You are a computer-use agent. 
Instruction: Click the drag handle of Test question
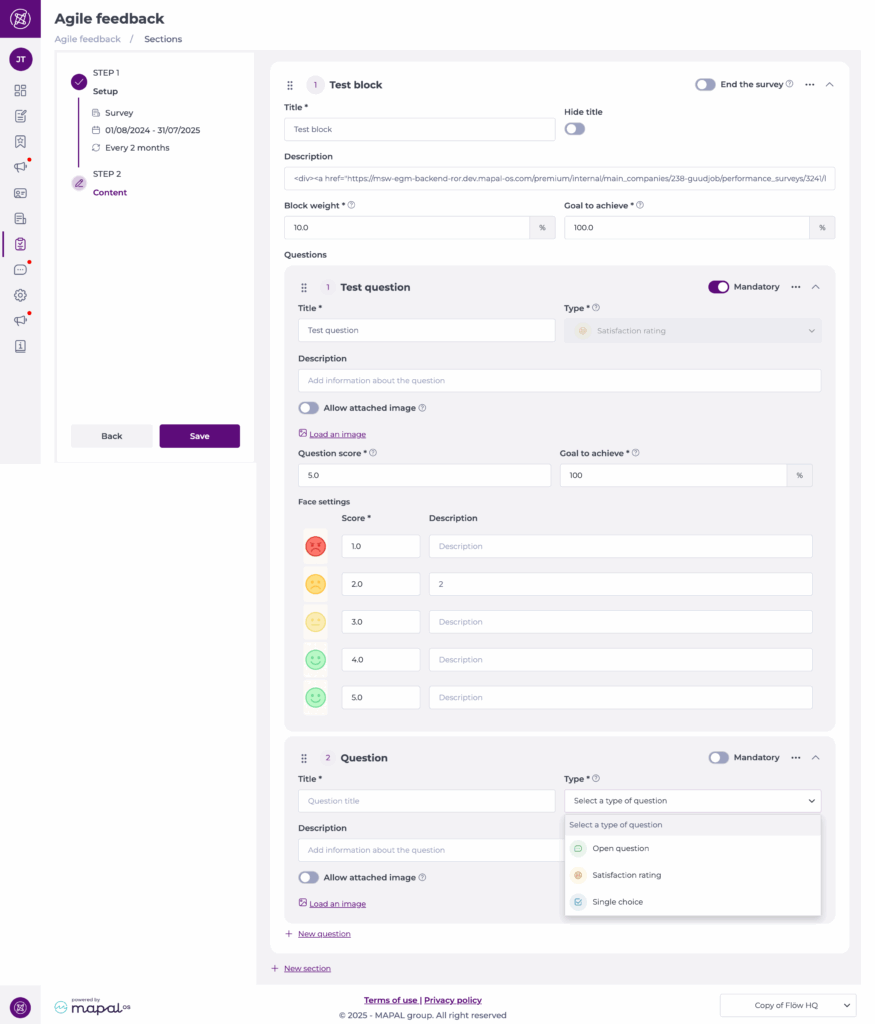(304, 288)
